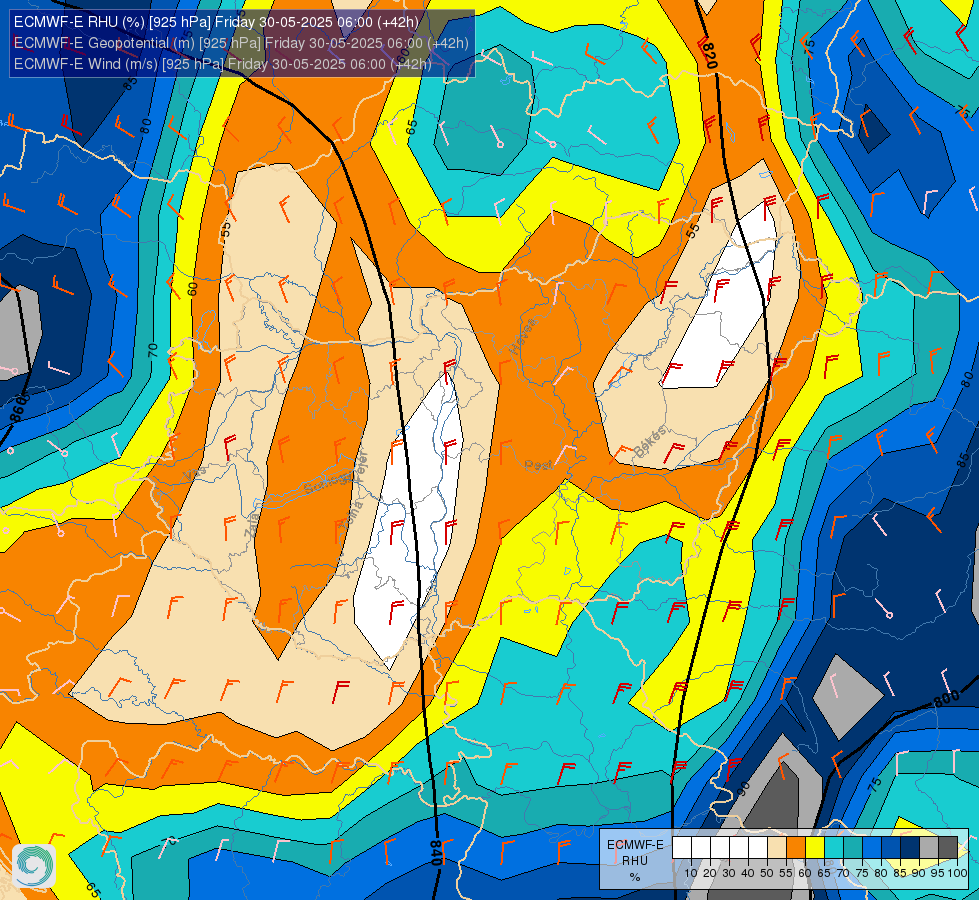Pick the cyan 65-70% legend swatch

[x=834, y=847]
